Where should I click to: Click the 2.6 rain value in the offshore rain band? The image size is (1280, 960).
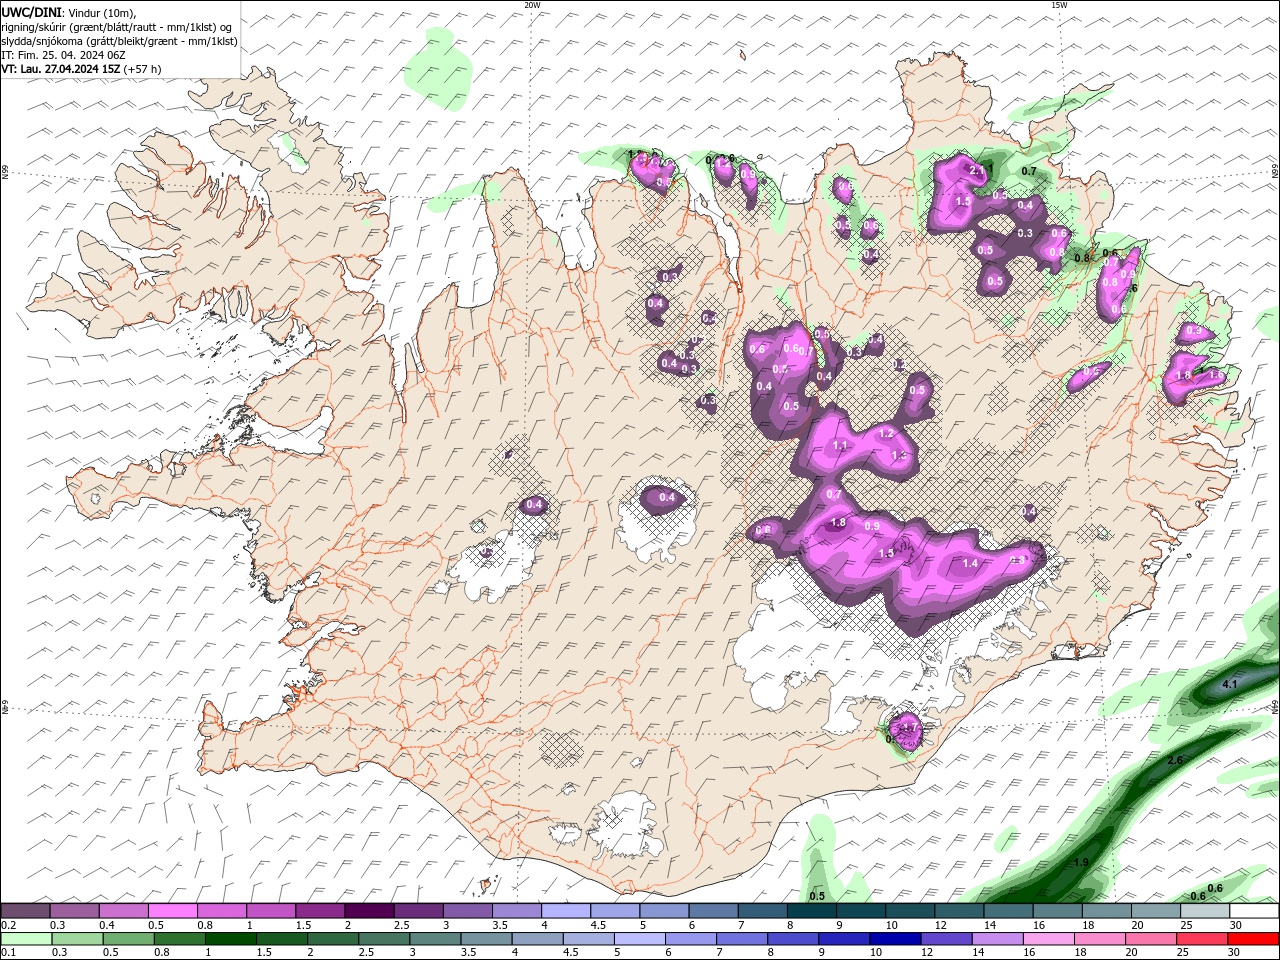pos(1175,761)
